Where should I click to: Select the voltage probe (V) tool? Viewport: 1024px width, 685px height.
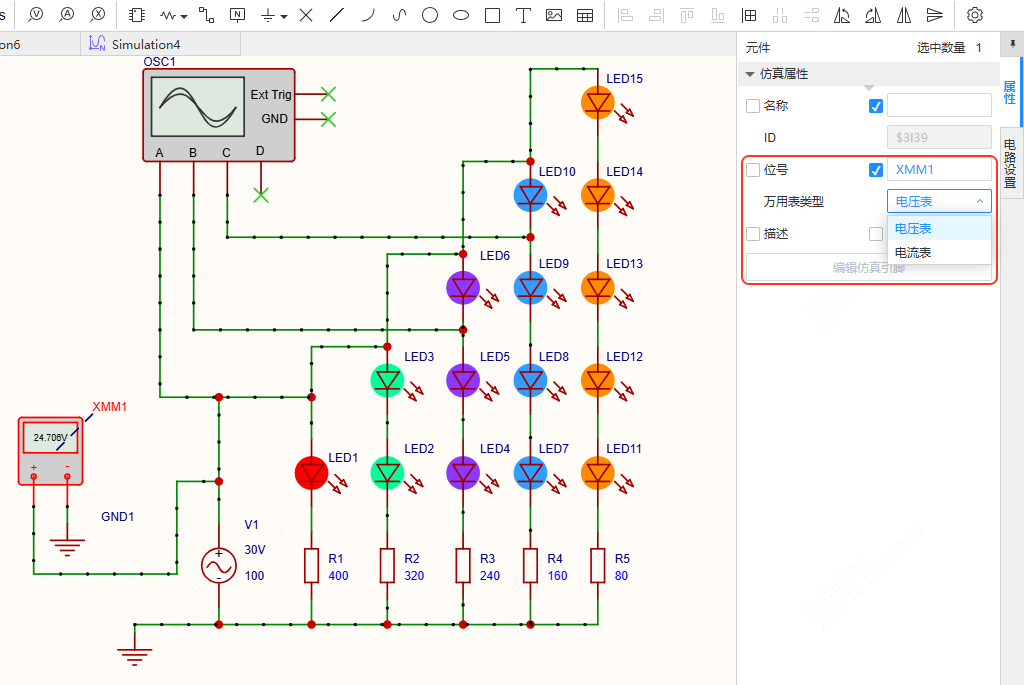click(x=36, y=15)
